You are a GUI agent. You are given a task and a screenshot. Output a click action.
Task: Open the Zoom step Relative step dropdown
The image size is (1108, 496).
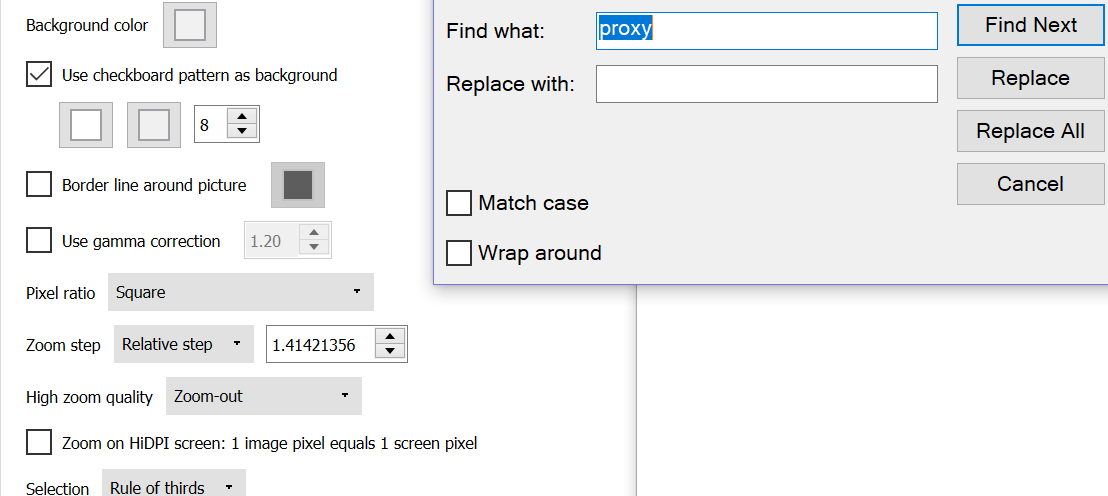[181, 344]
